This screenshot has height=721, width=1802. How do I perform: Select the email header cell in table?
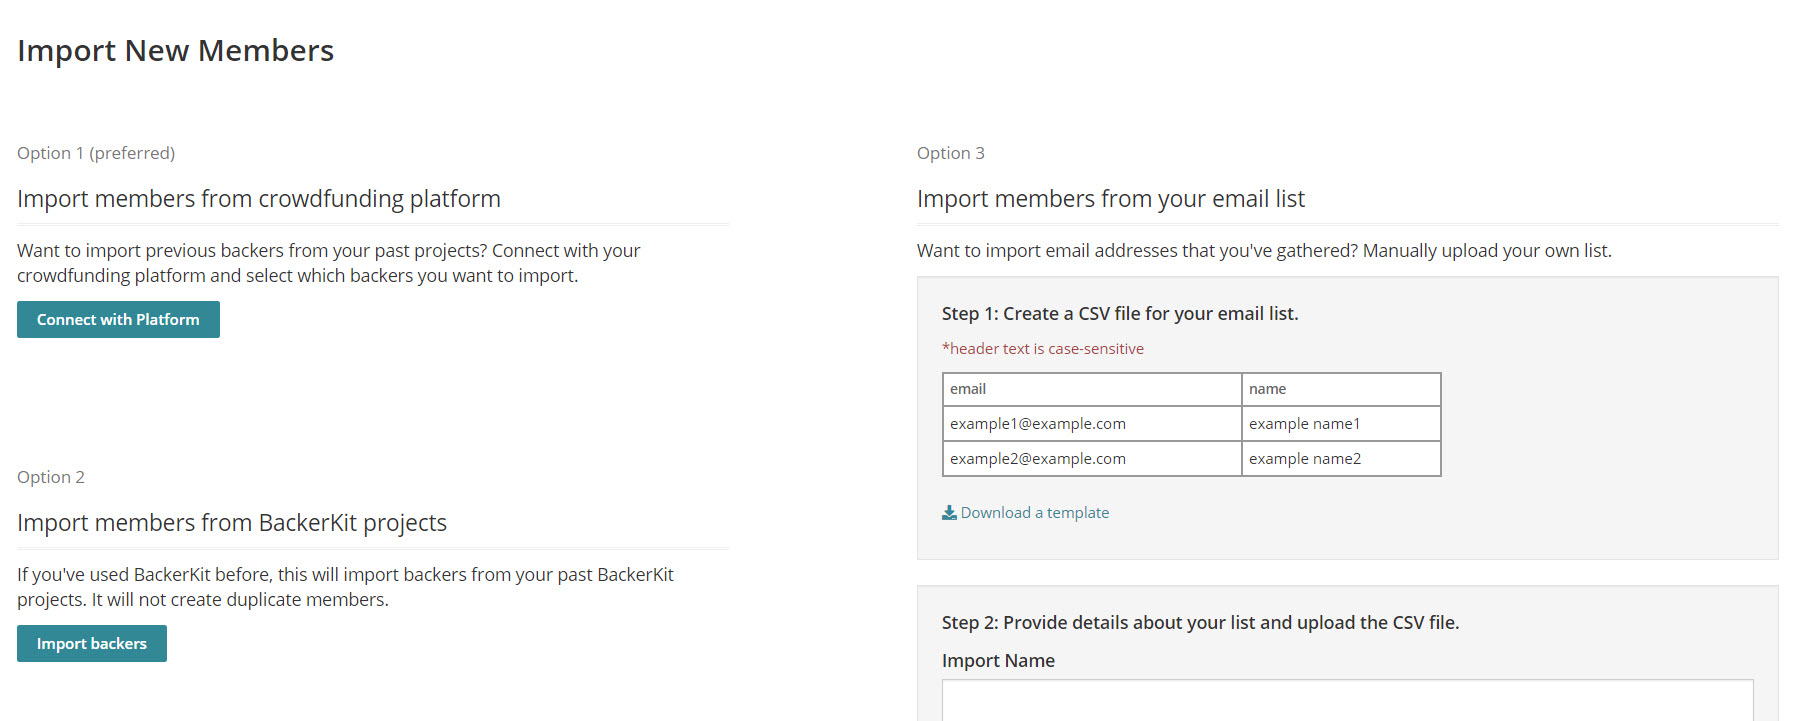coord(1092,389)
